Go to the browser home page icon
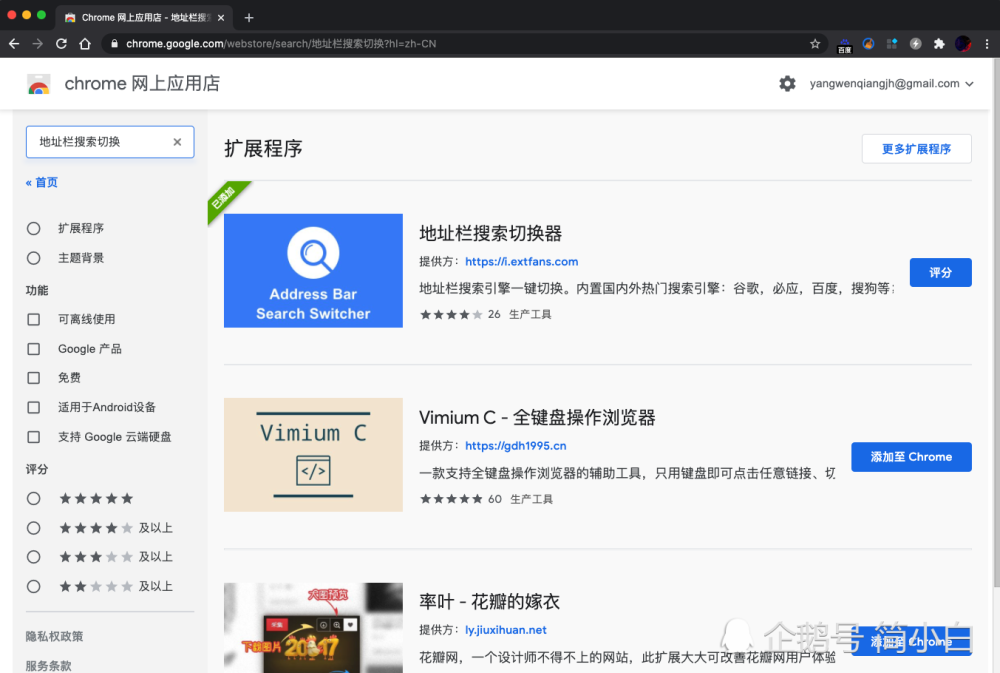1000x673 pixels. (x=85, y=44)
